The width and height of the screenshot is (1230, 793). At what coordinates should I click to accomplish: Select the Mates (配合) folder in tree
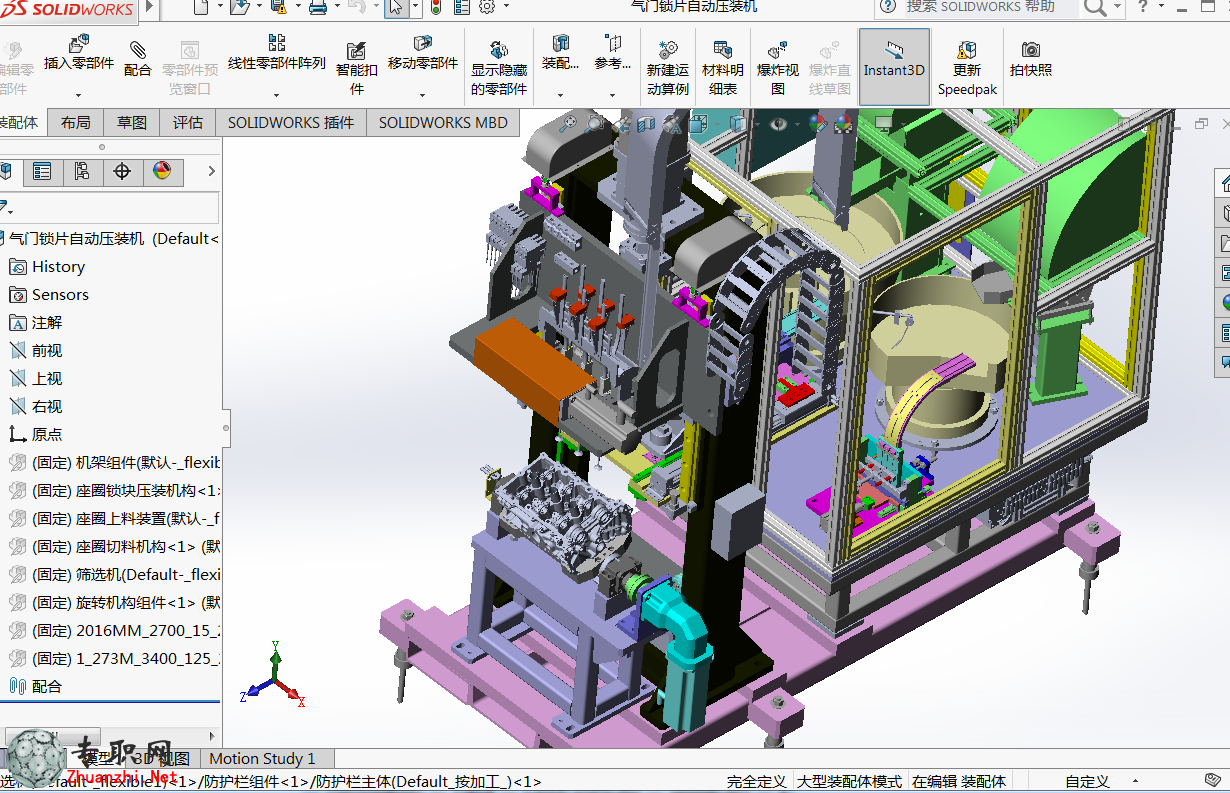click(36, 687)
